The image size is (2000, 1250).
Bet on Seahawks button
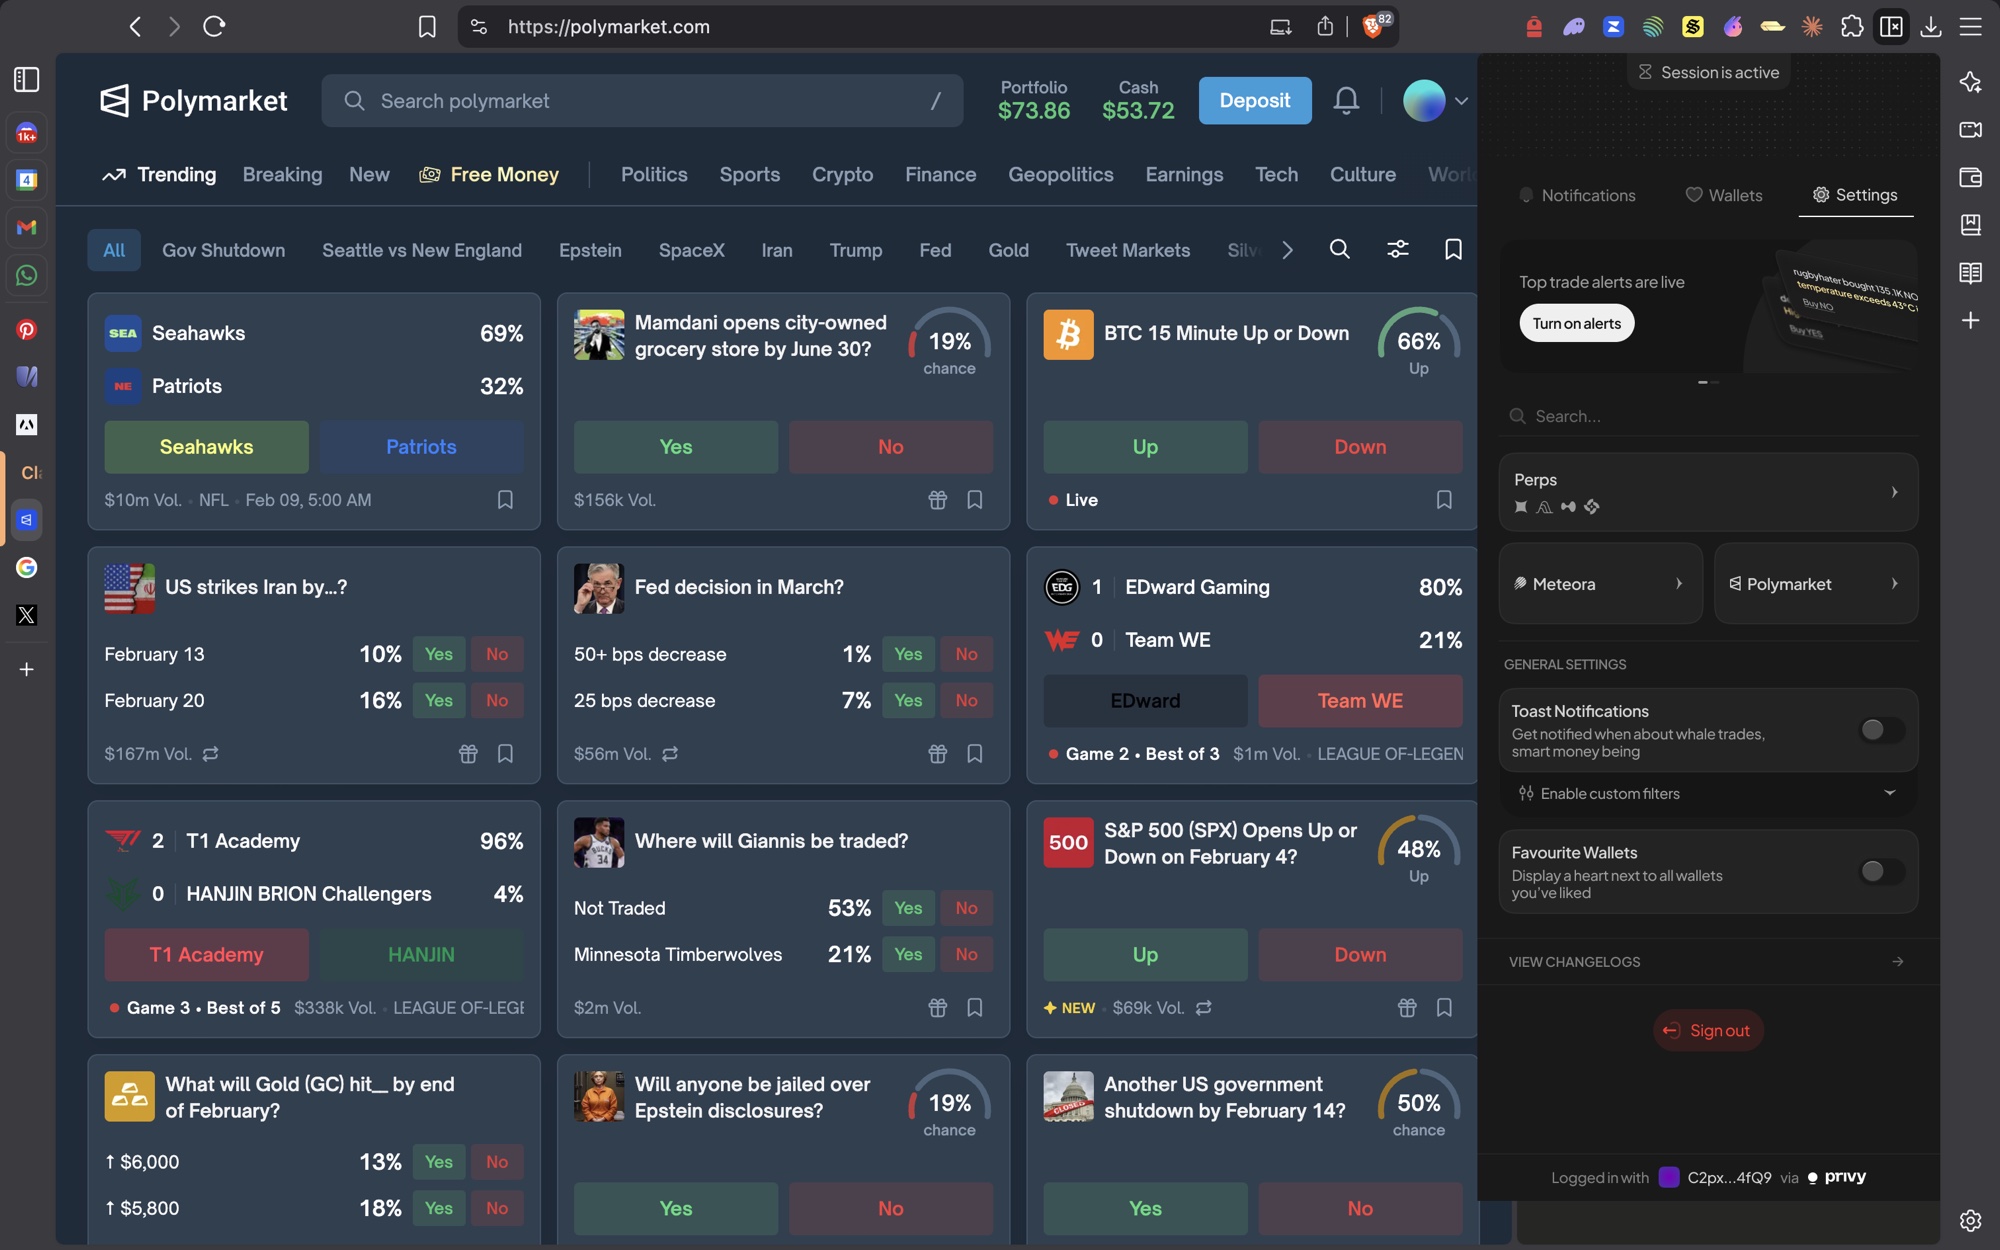coord(206,447)
